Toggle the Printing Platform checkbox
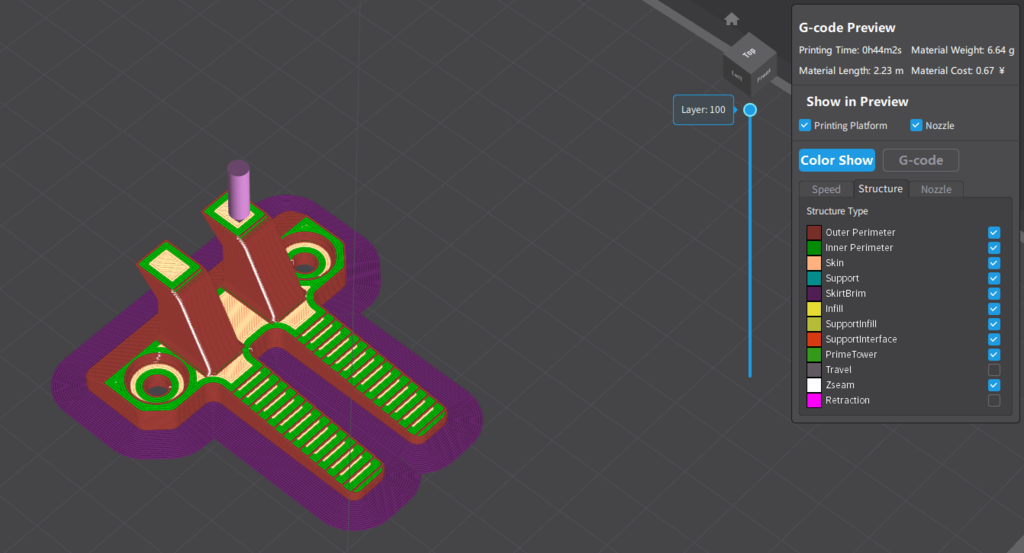 (x=805, y=125)
